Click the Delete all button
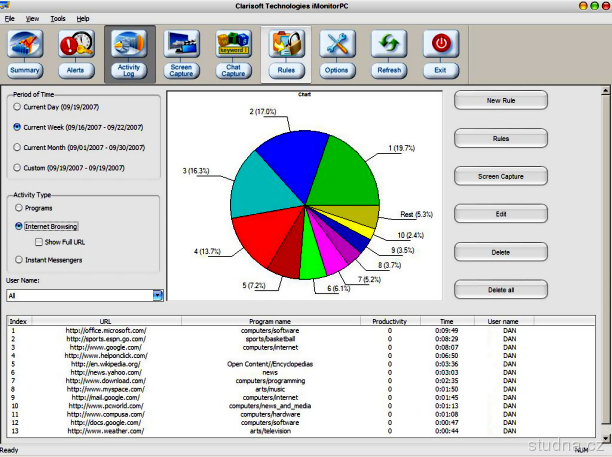Viewport: 612px width, 457px height. click(501, 289)
